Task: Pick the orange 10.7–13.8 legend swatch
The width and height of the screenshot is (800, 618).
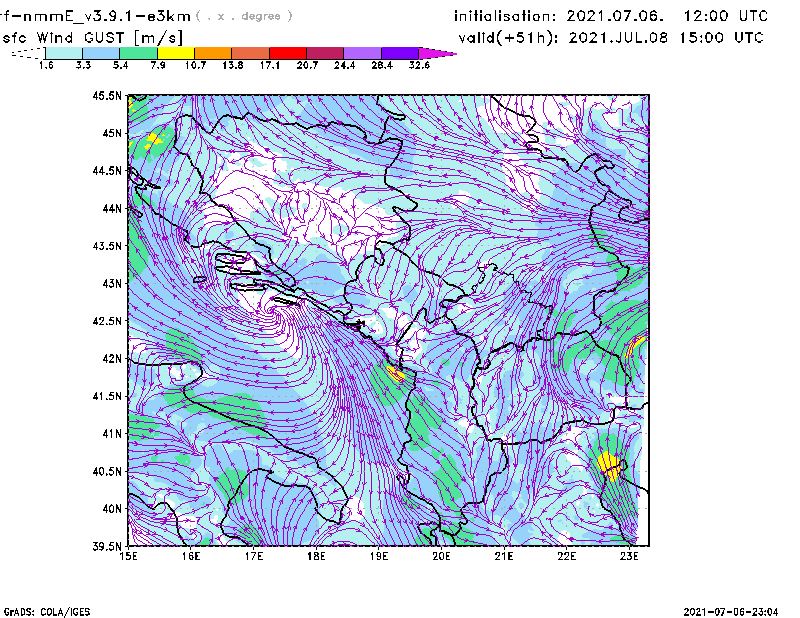Action: tap(213, 53)
